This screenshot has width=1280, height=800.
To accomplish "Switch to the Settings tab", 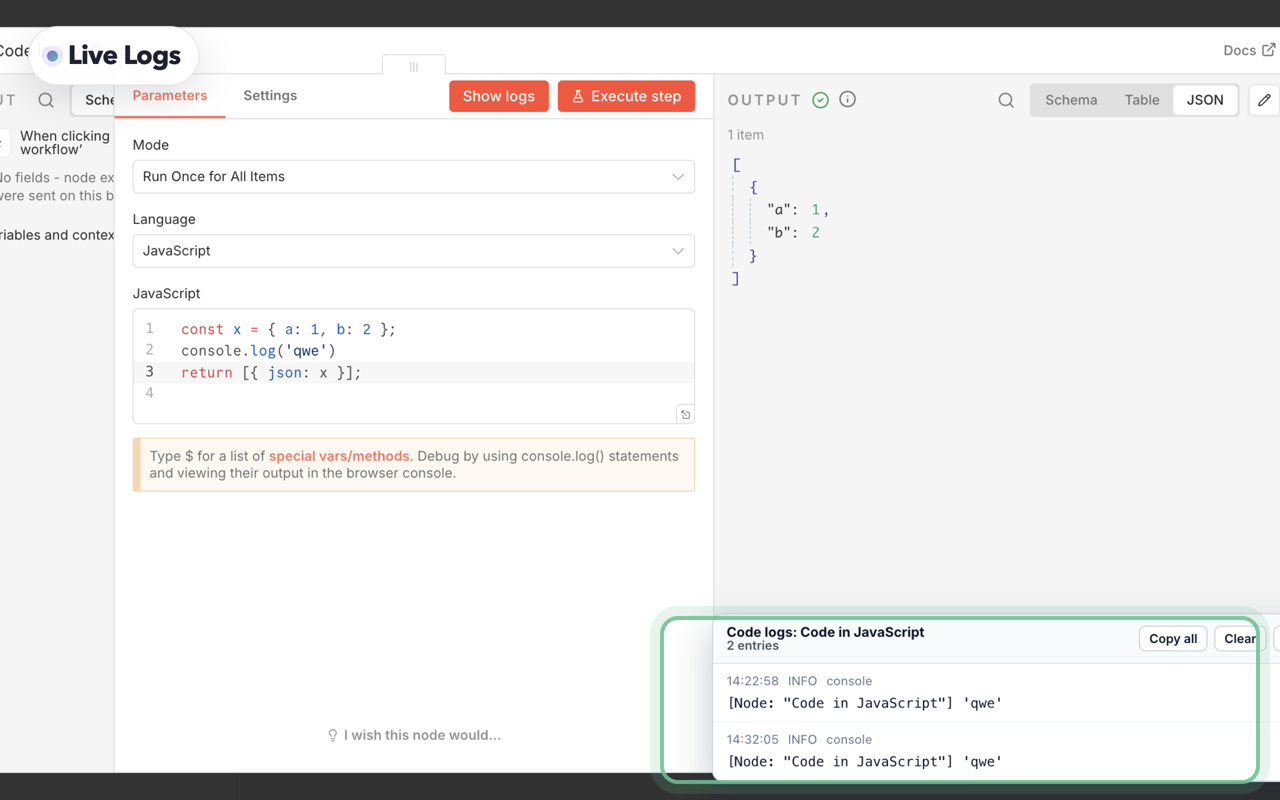I will point(270,96).
